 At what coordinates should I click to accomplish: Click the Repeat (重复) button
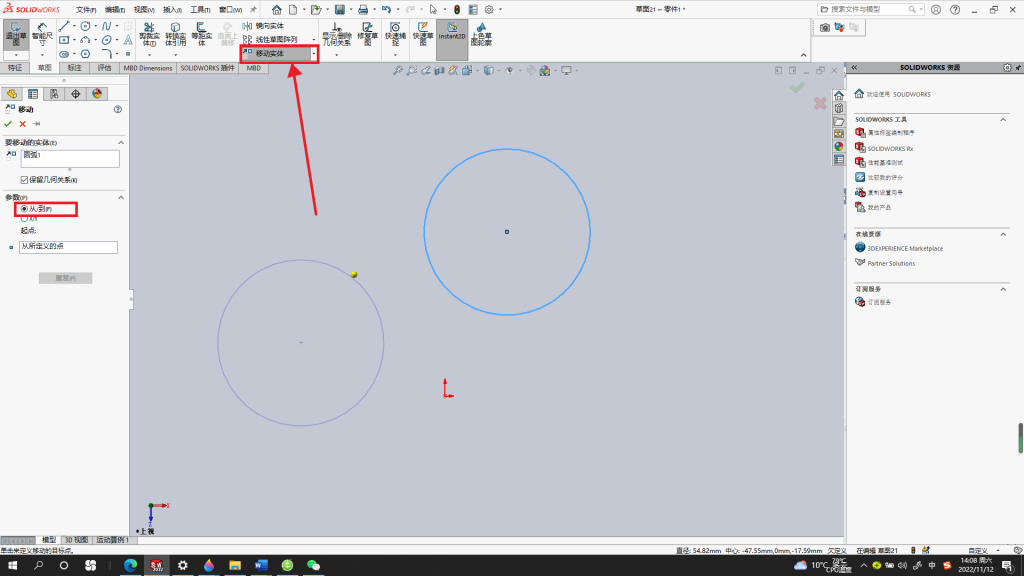(65, 278)
